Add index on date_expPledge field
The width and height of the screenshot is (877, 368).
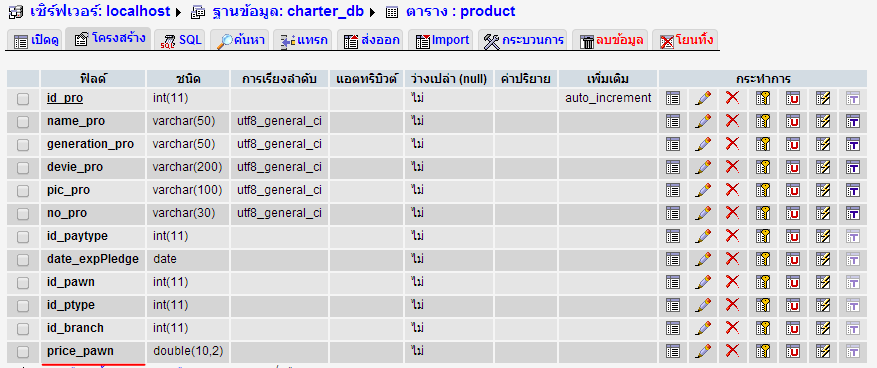tap(822, 259)
